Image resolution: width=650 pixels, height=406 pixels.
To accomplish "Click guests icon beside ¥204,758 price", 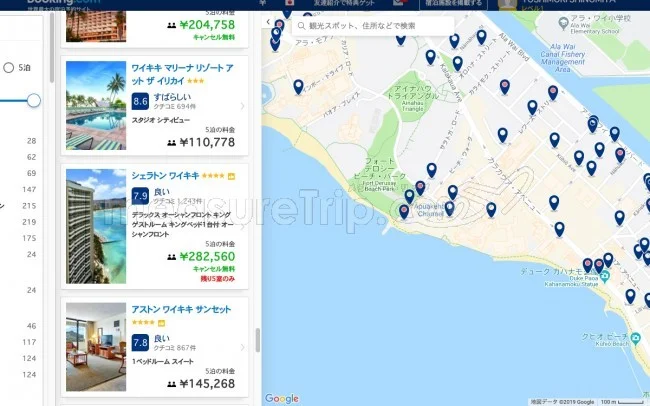I will (172, 25).
